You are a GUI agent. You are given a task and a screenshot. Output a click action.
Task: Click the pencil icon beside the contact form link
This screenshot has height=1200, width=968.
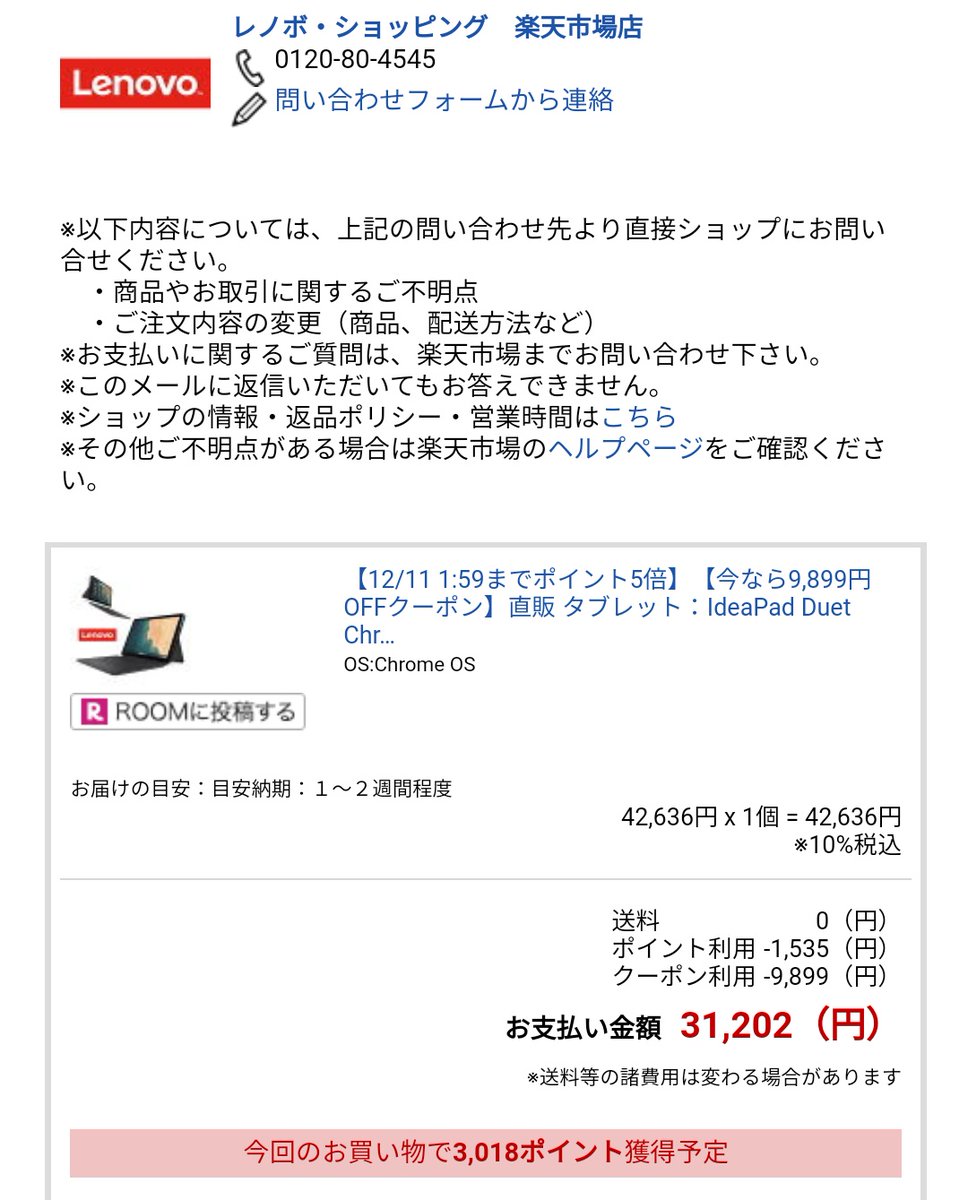pyautogui.click(x=250, y=106)
